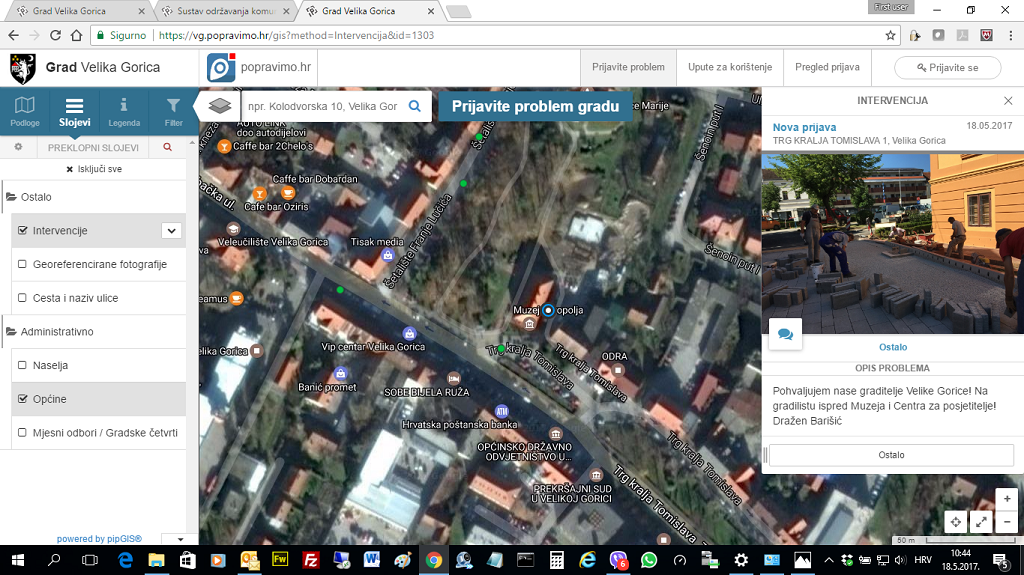Image resolution: width=1024 pixels, height=575 pixels.
Task: Click the SOBE BIJELA RUŽA lodging pin
Action: 453,379
